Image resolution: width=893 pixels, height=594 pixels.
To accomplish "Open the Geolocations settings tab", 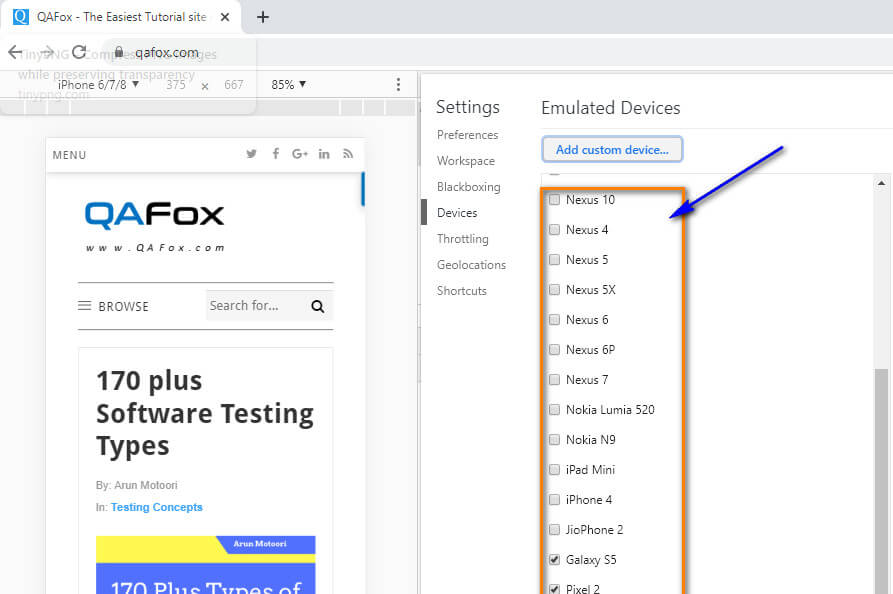I will coord(471,265).
